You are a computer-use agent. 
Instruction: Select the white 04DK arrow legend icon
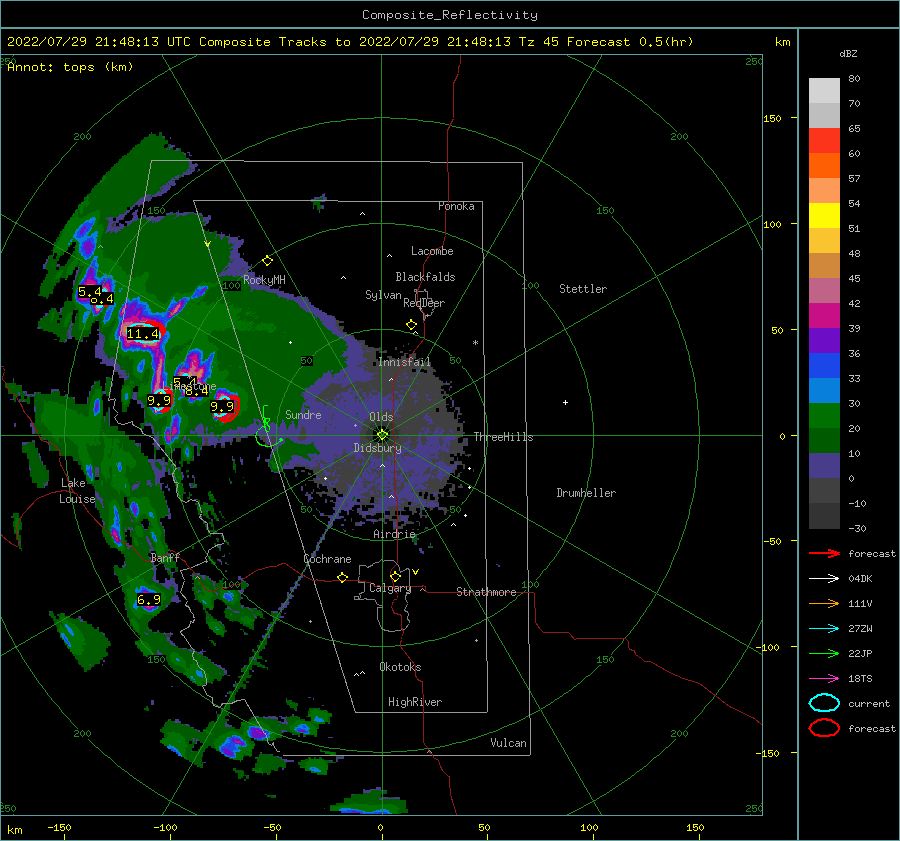click(824, 578)
